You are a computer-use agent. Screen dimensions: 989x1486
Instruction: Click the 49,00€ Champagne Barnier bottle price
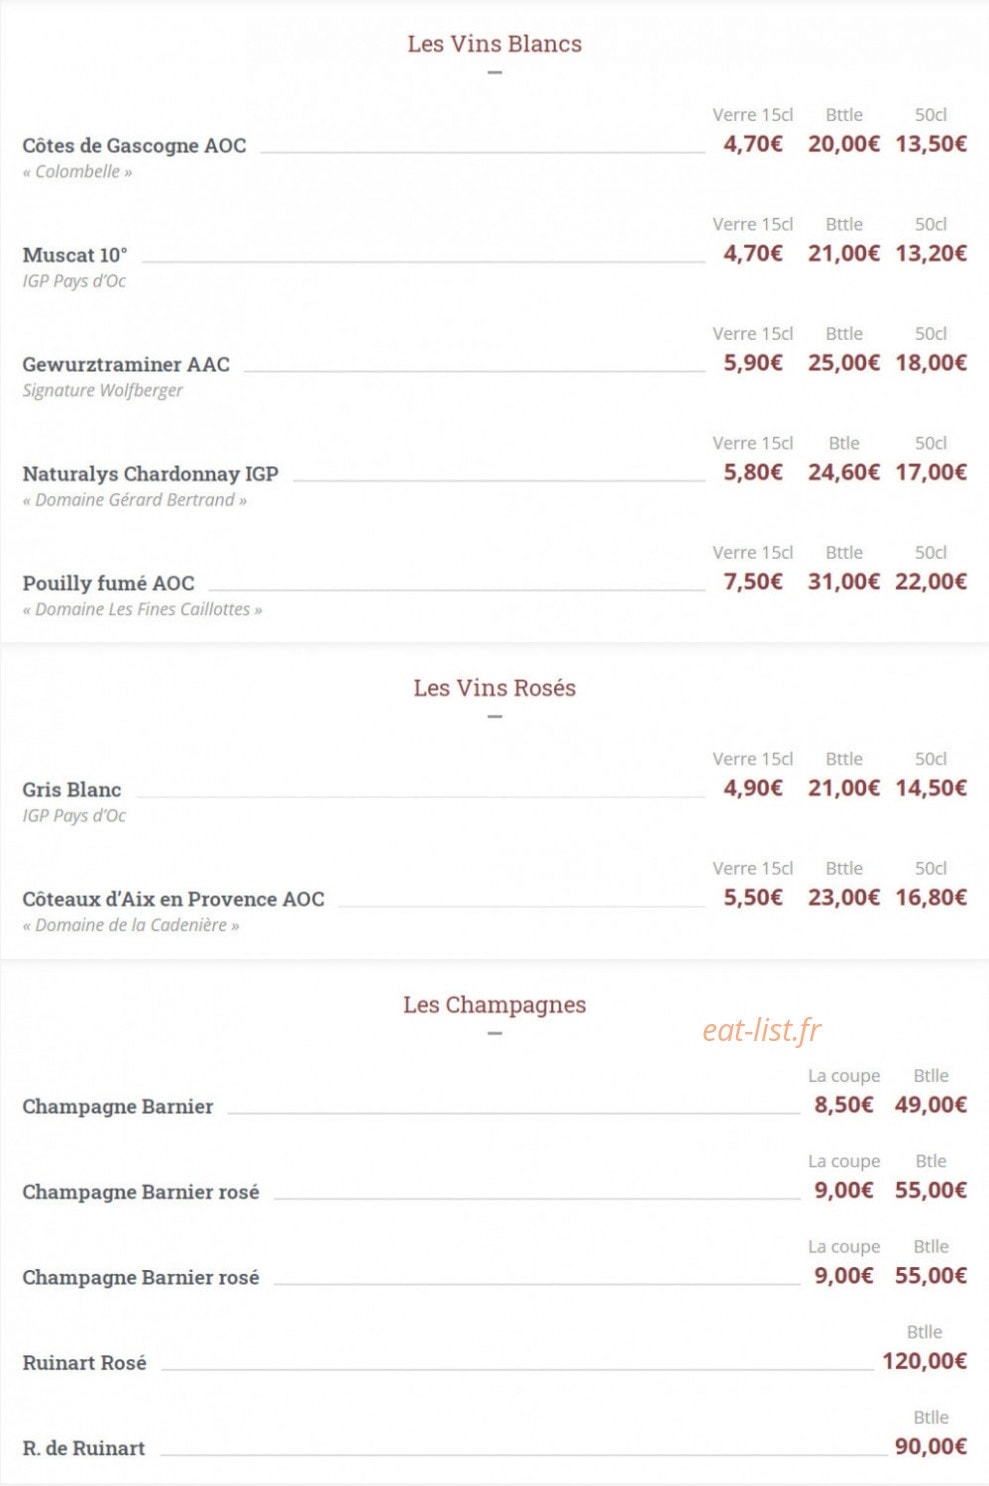(x=930, y=1105)
